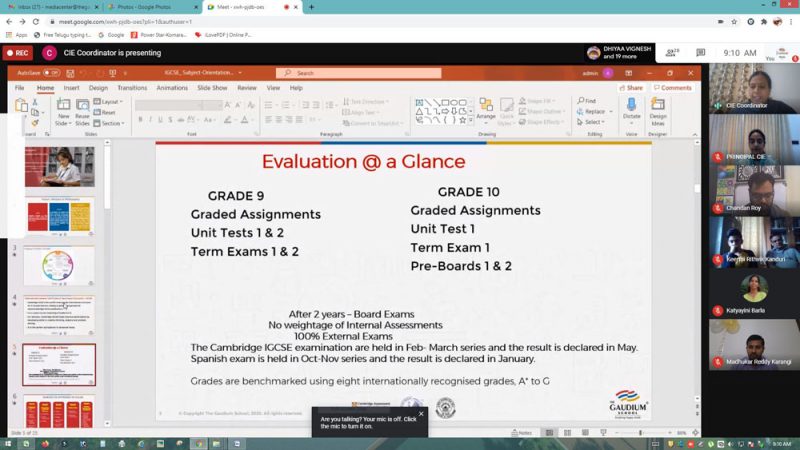
Task: Open Reuse Slides tool
Action: point(82,111)
